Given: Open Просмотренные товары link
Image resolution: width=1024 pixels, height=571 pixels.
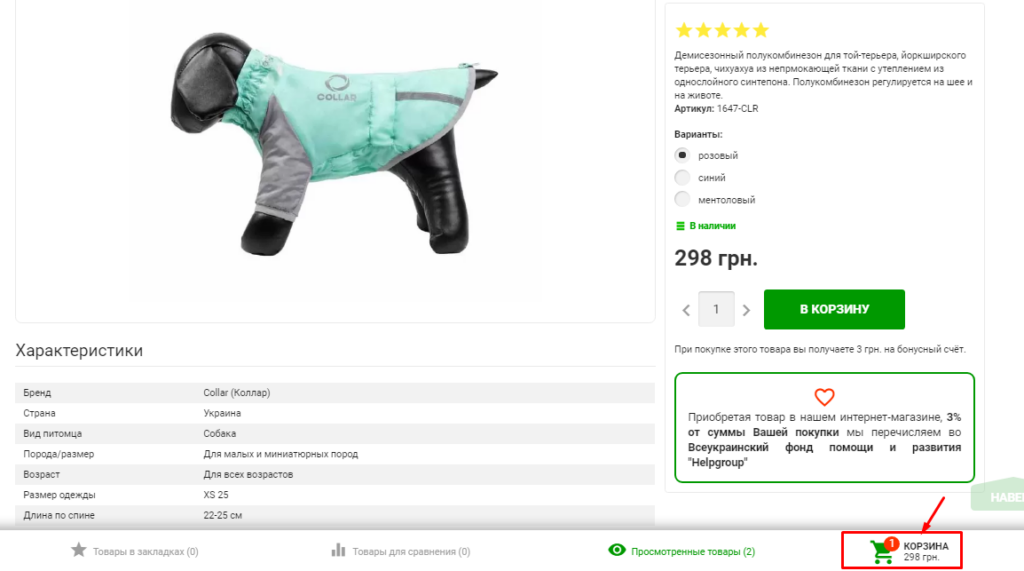Looking at the screenshot, I should coord(693,551).
